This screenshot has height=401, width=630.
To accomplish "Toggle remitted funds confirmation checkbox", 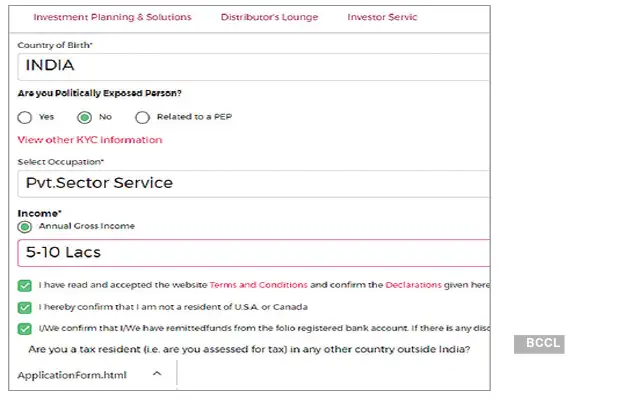I will 25,328.
